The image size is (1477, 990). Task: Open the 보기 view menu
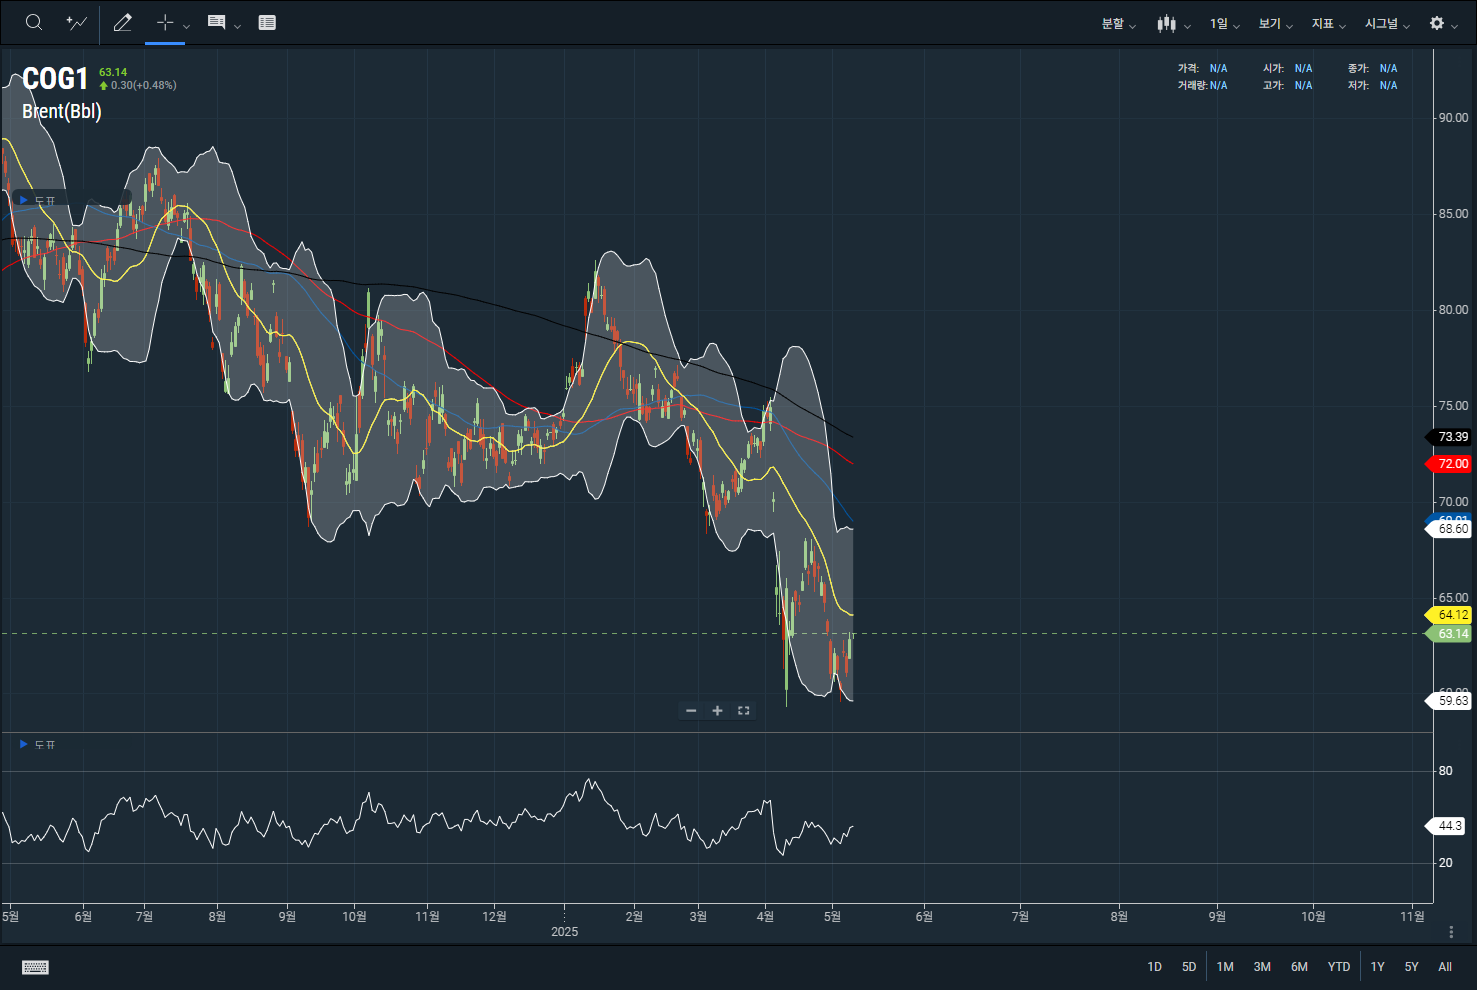click(1275, 24)
